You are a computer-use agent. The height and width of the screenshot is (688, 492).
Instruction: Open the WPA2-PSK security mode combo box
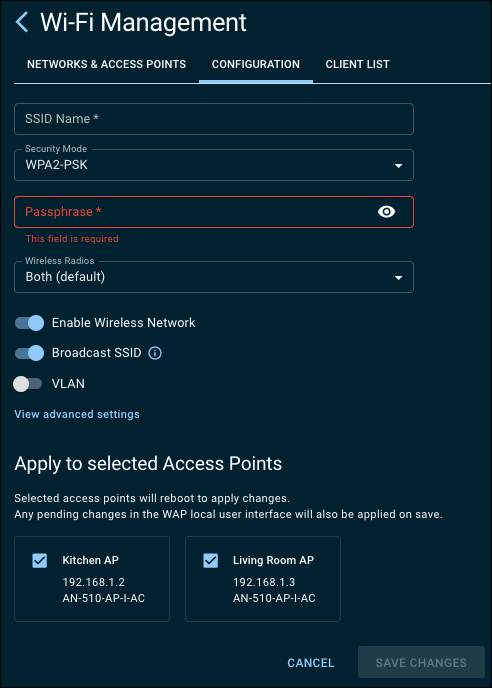tap(214, 165)
